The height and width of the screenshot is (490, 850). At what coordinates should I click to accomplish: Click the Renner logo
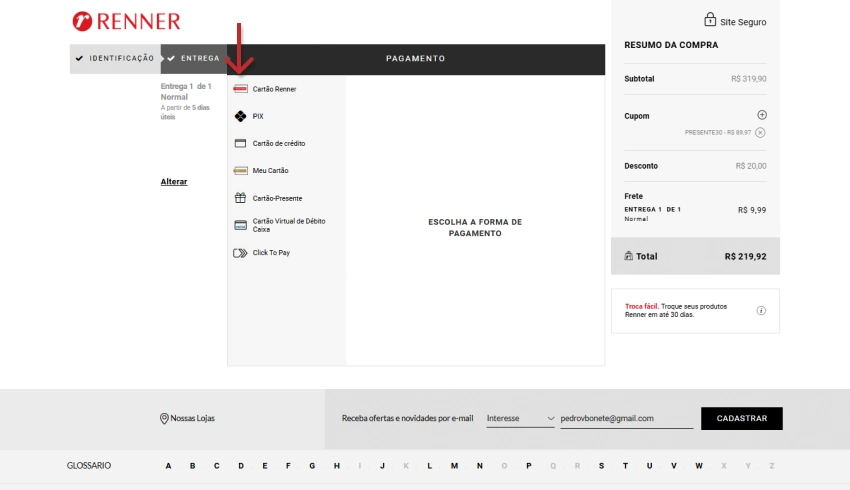click(126, 21)
